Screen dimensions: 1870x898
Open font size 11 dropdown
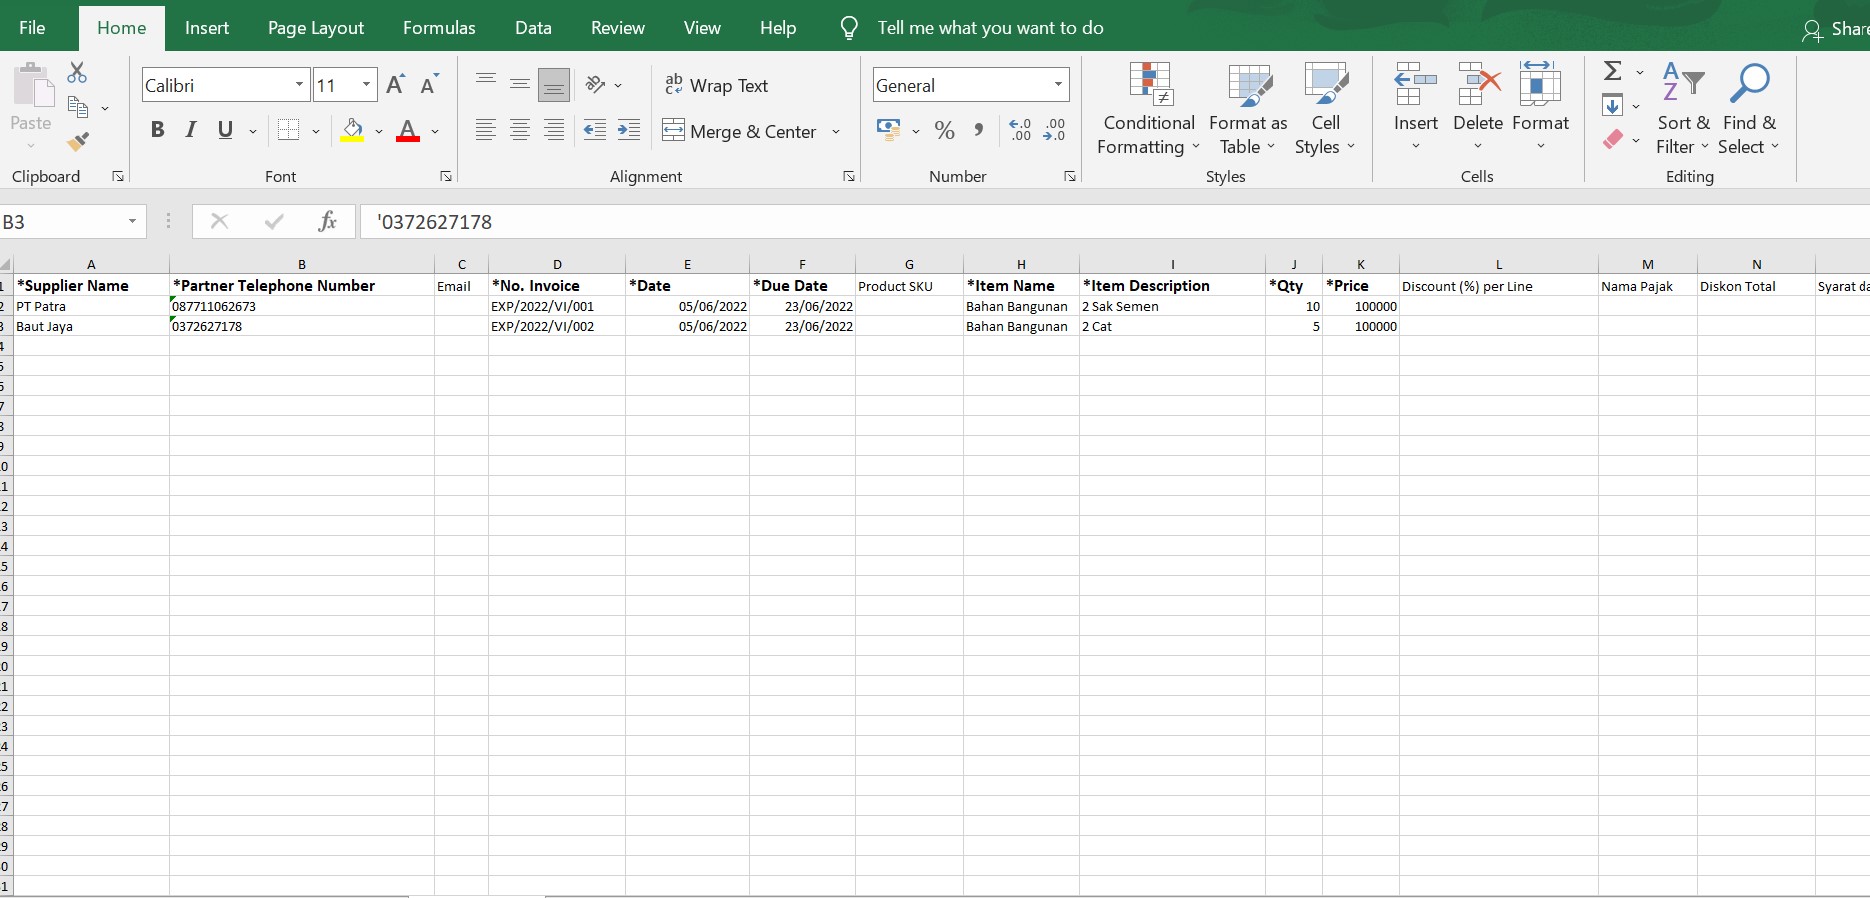tap(367, 85)
